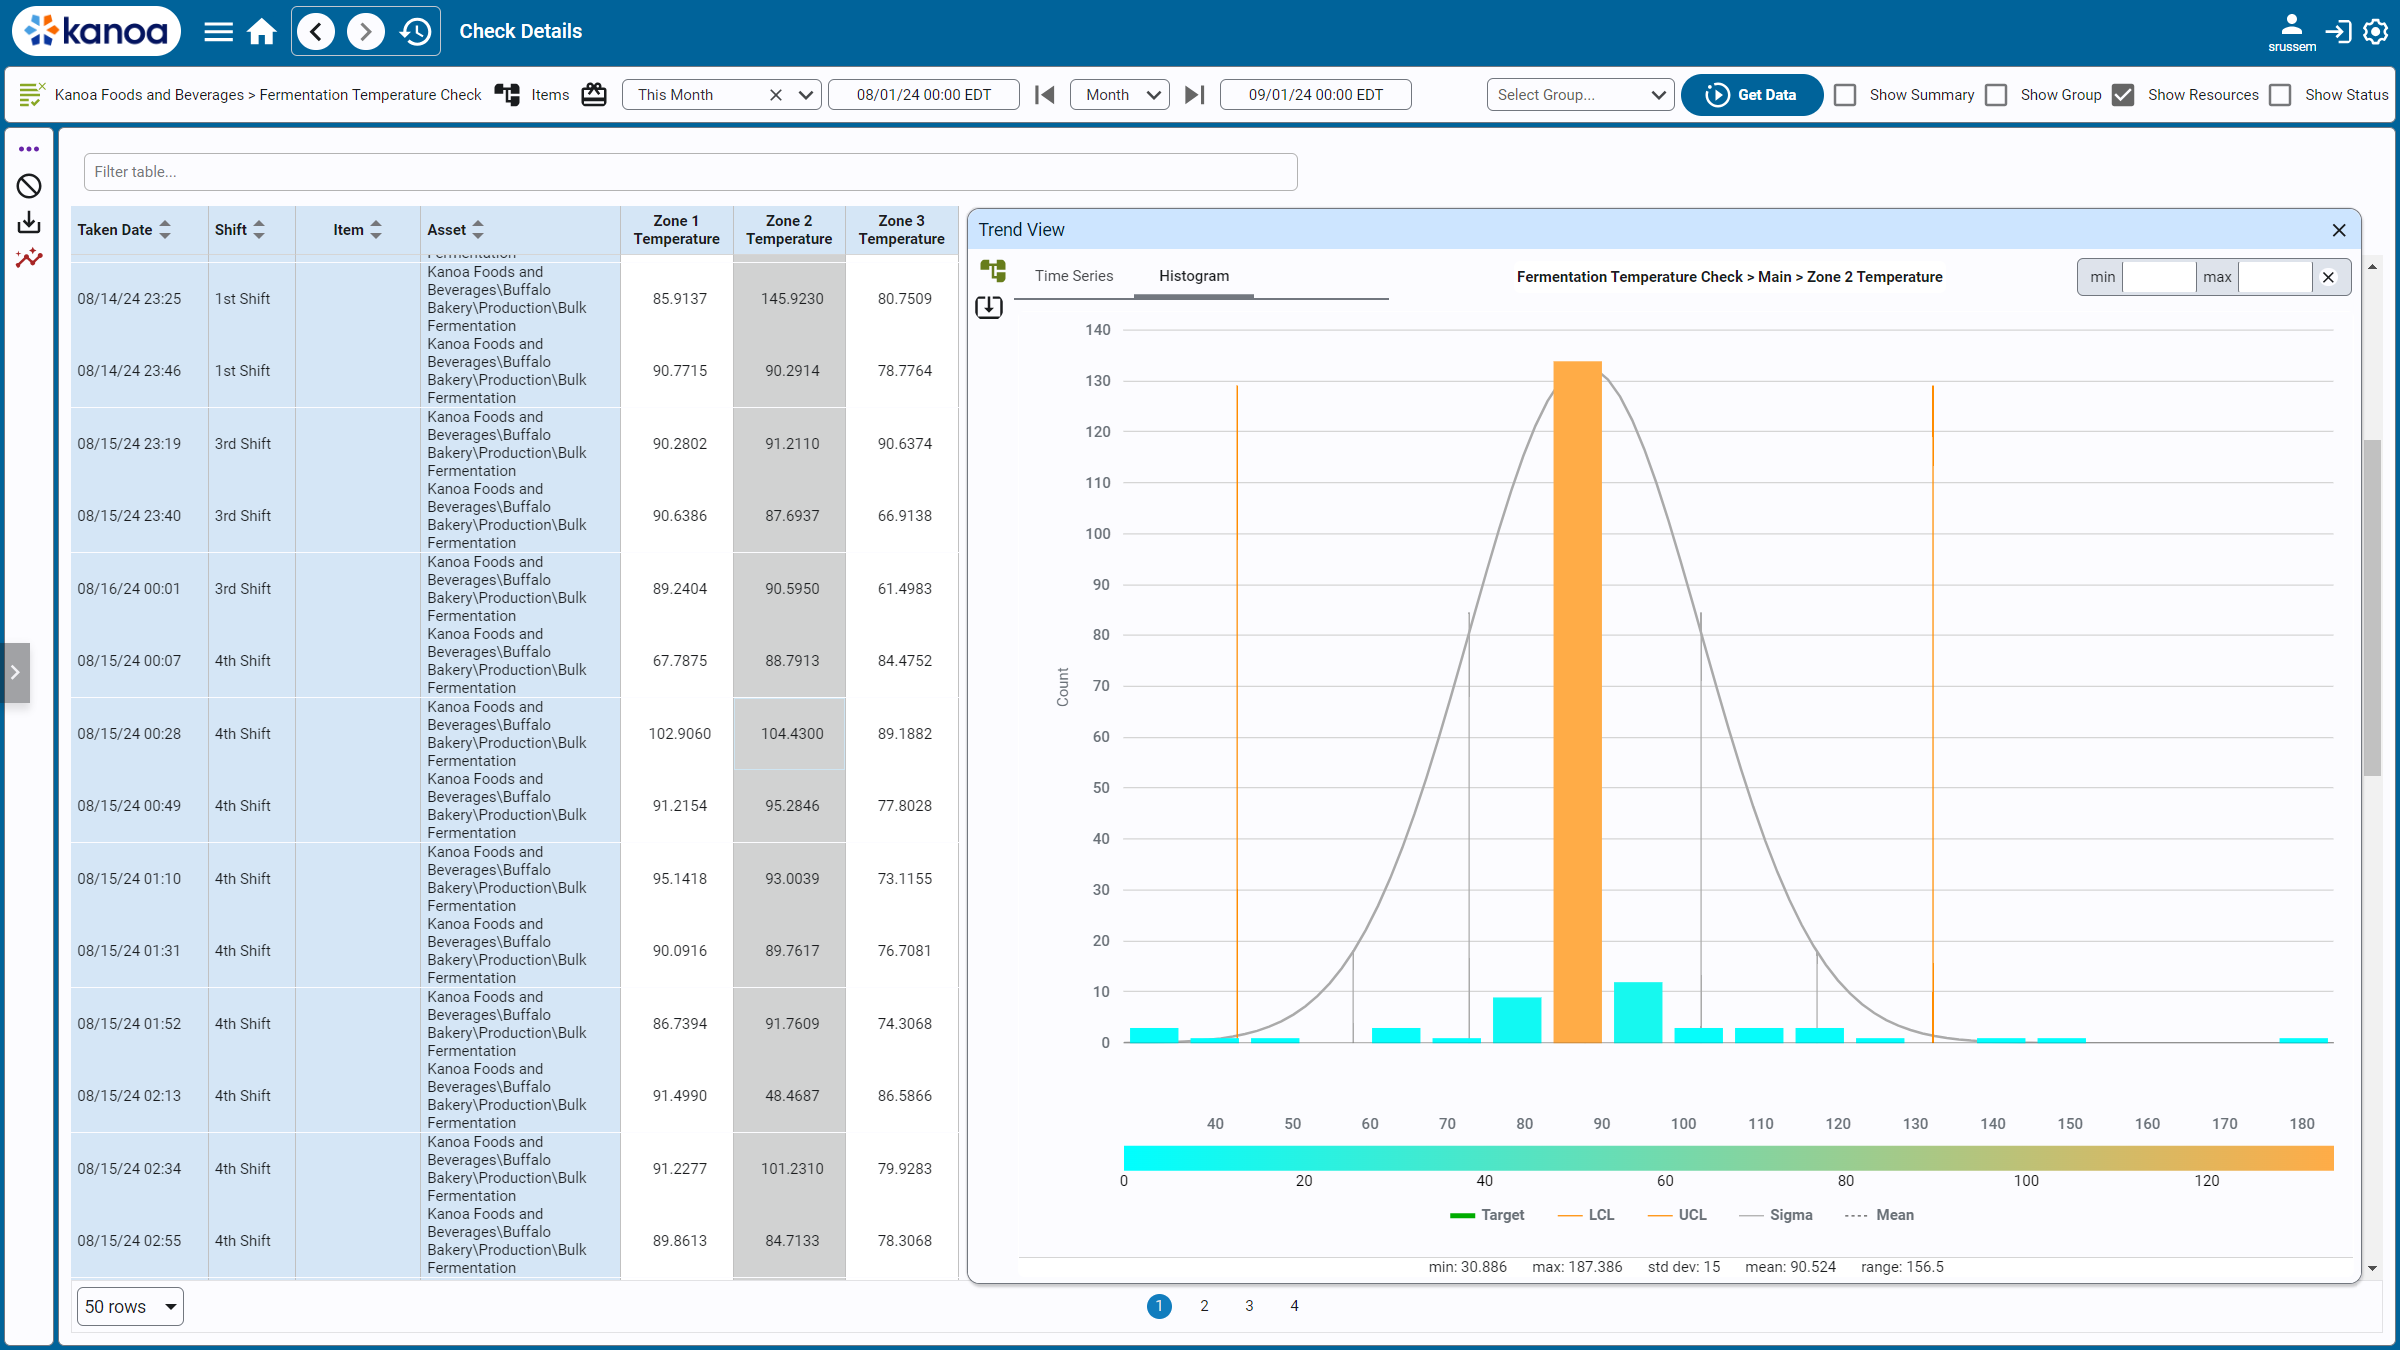Open the calendar picker icon next to Items
The height and width of the screenshot is (1350, 2400).
pos(594,95)
